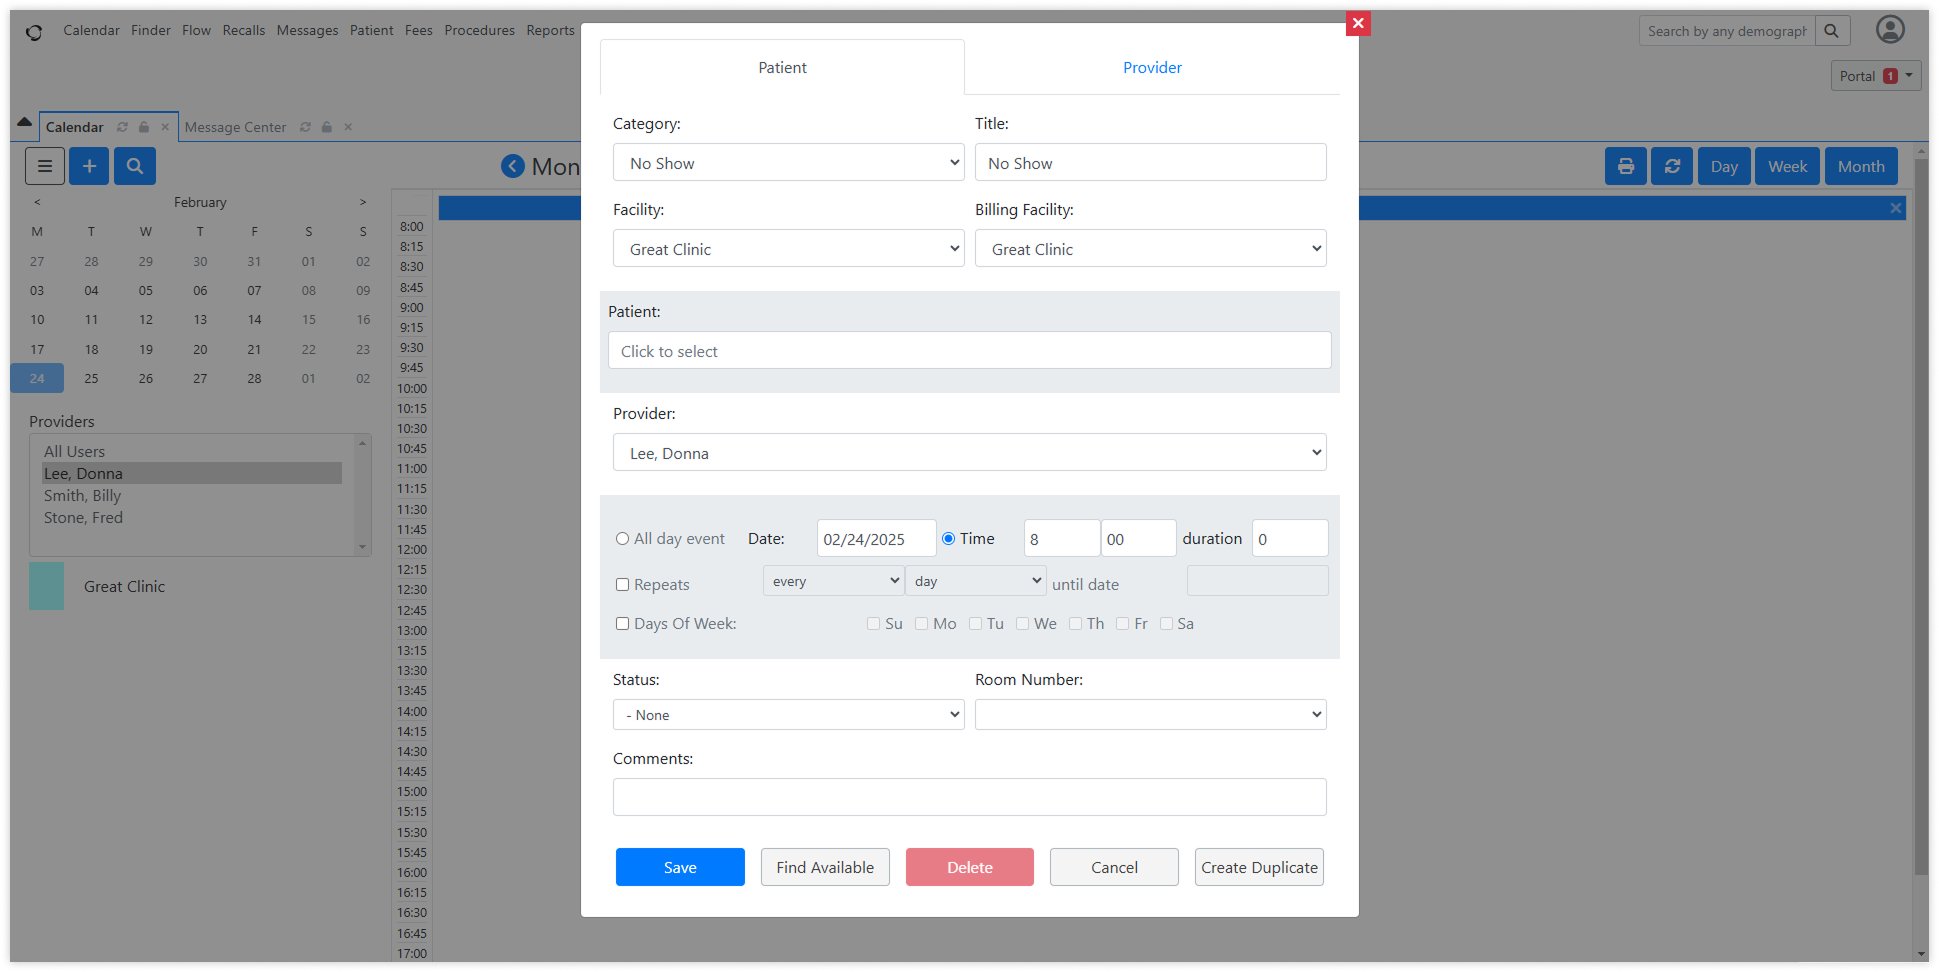1939x972 pixels.
Task: Close the dialog with red X
Action: click(x=1358, y=23)
